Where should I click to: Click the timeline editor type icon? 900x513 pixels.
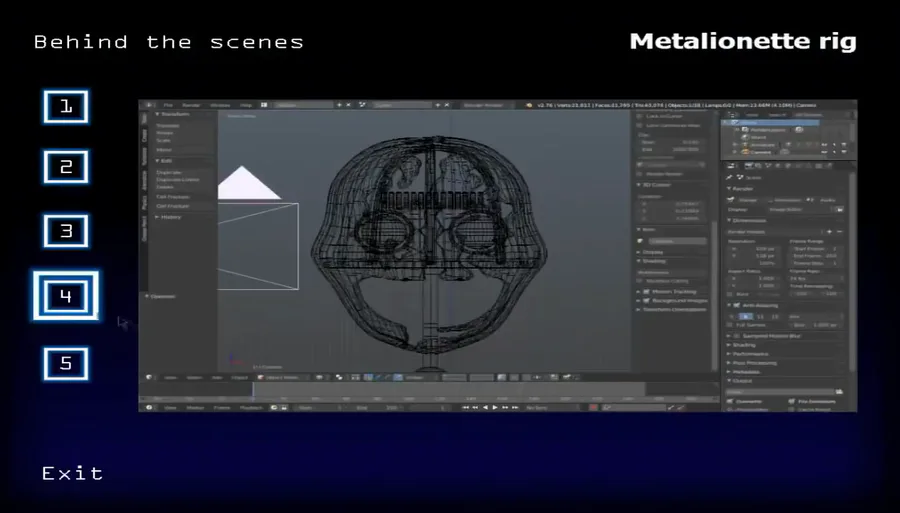(150, 407)
